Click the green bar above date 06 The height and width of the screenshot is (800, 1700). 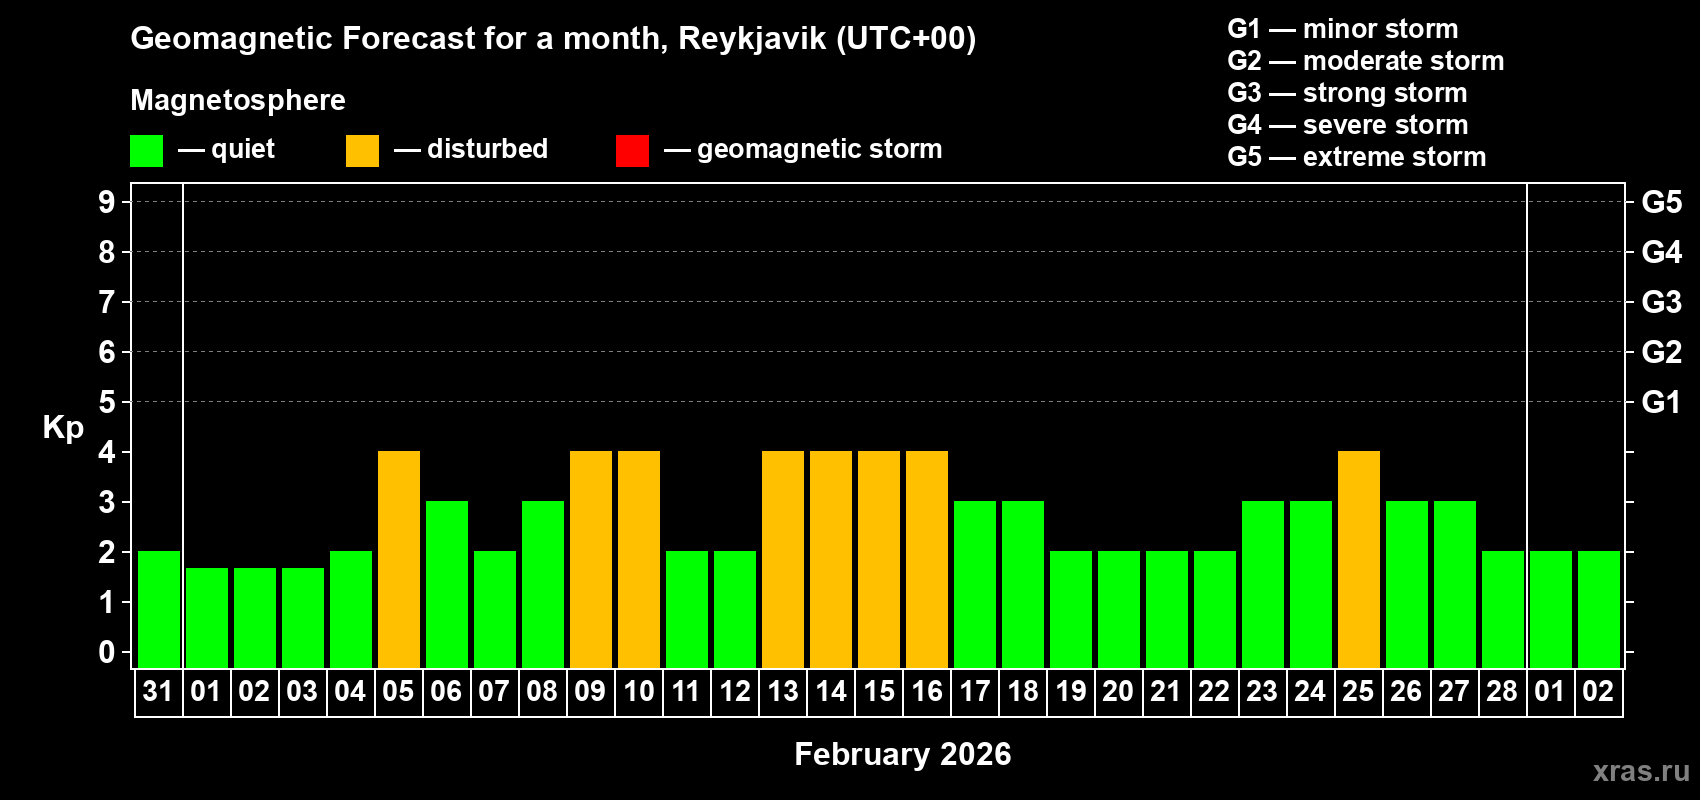coord(447,585)
